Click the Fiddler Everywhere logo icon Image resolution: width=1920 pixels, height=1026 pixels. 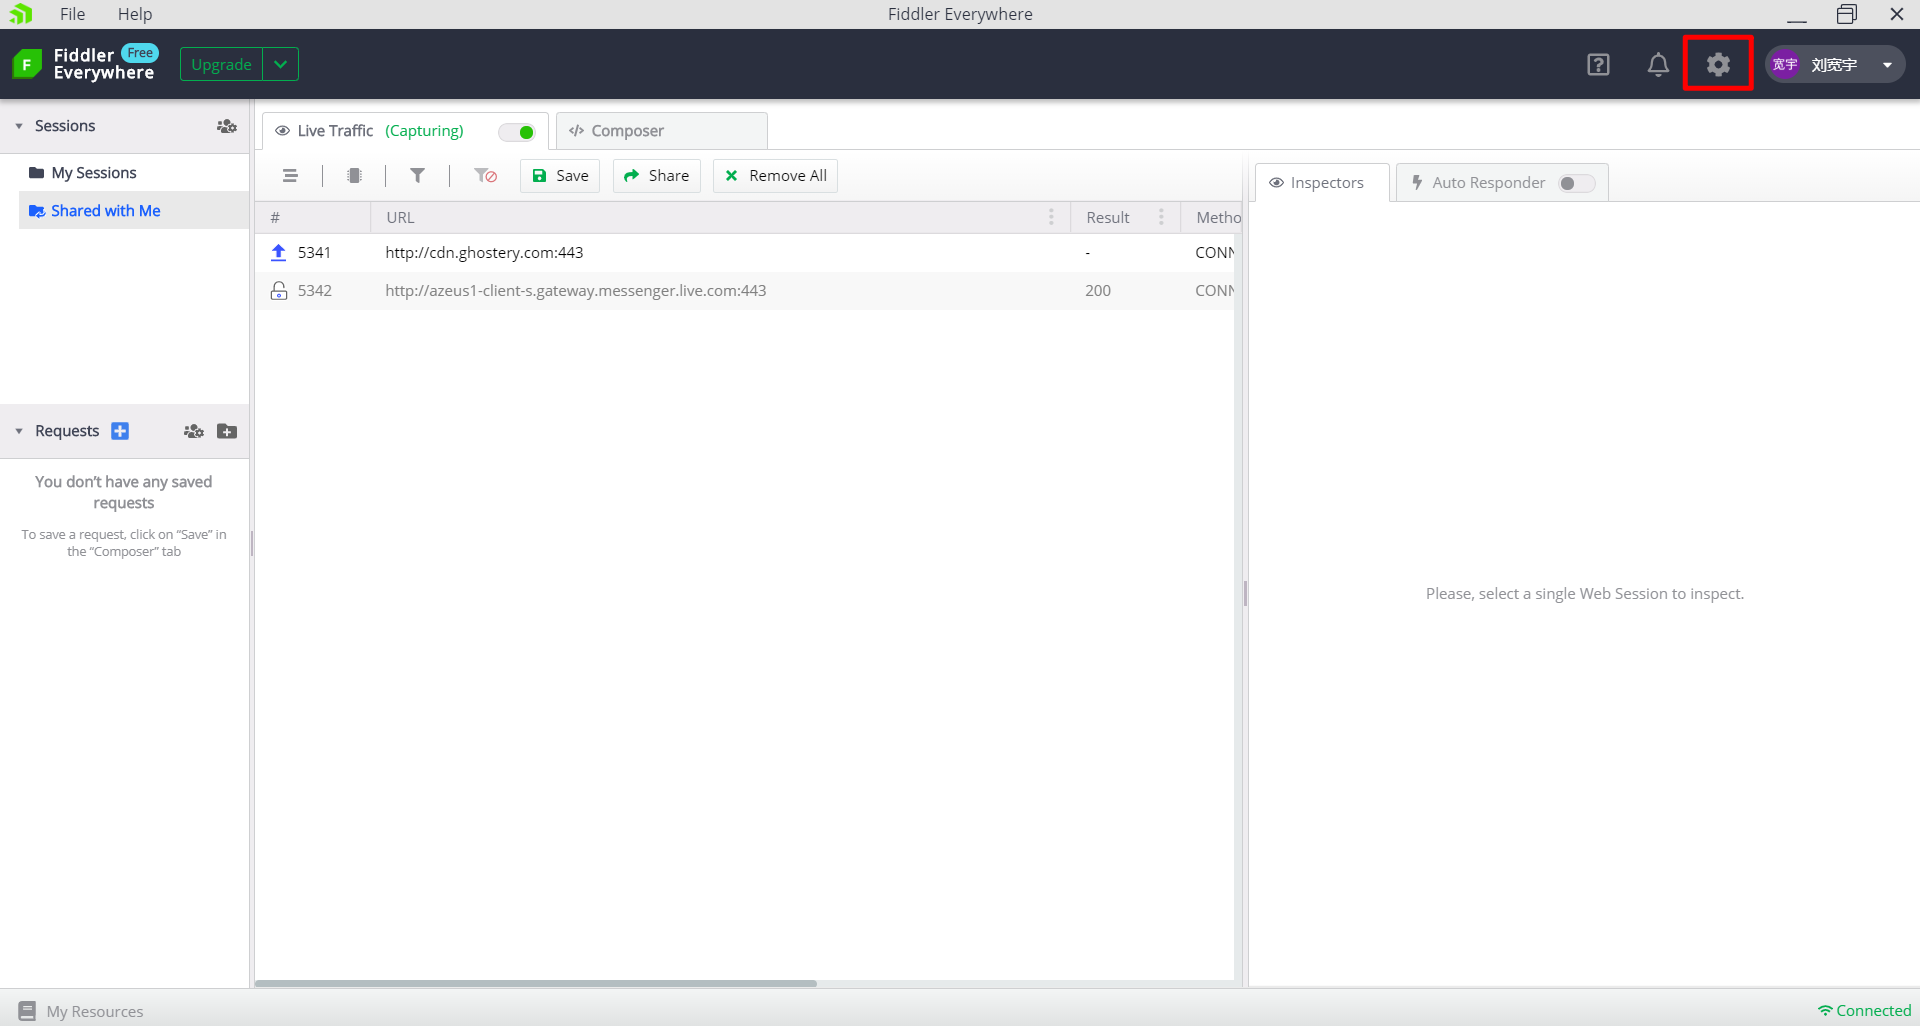point(27,65)
